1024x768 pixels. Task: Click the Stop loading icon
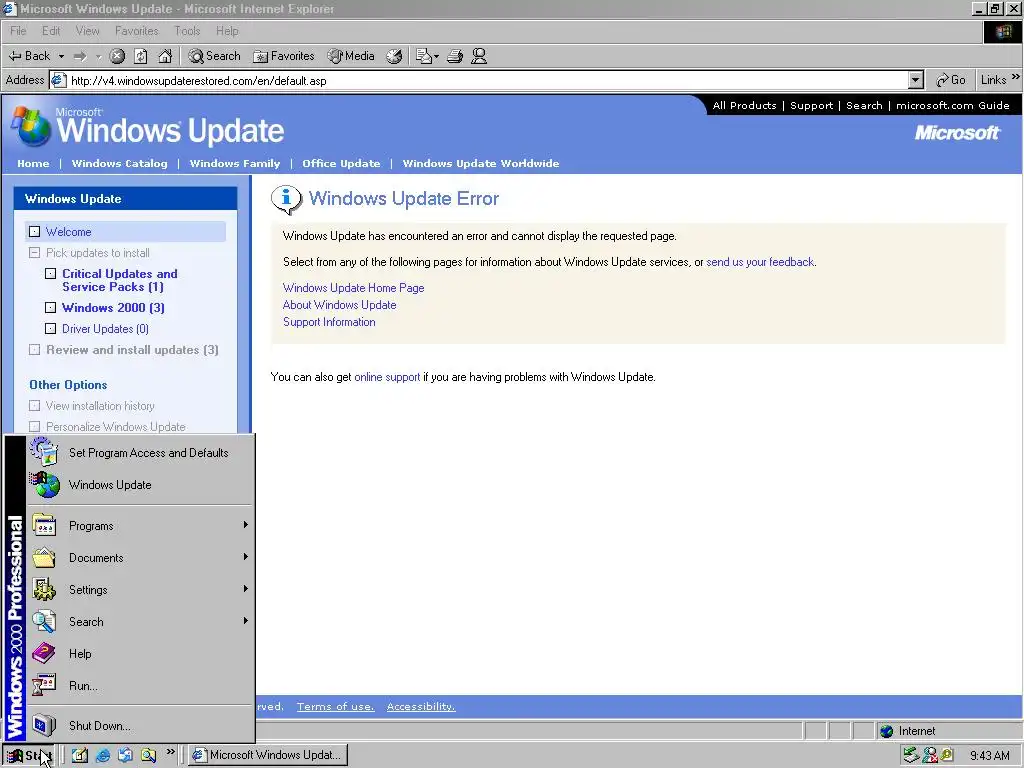pyautogui.click(x=117, y=56)
